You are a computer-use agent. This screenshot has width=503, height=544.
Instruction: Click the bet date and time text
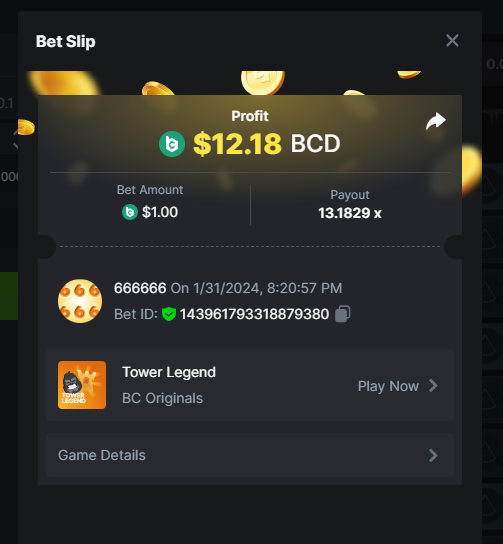[256, 288]
